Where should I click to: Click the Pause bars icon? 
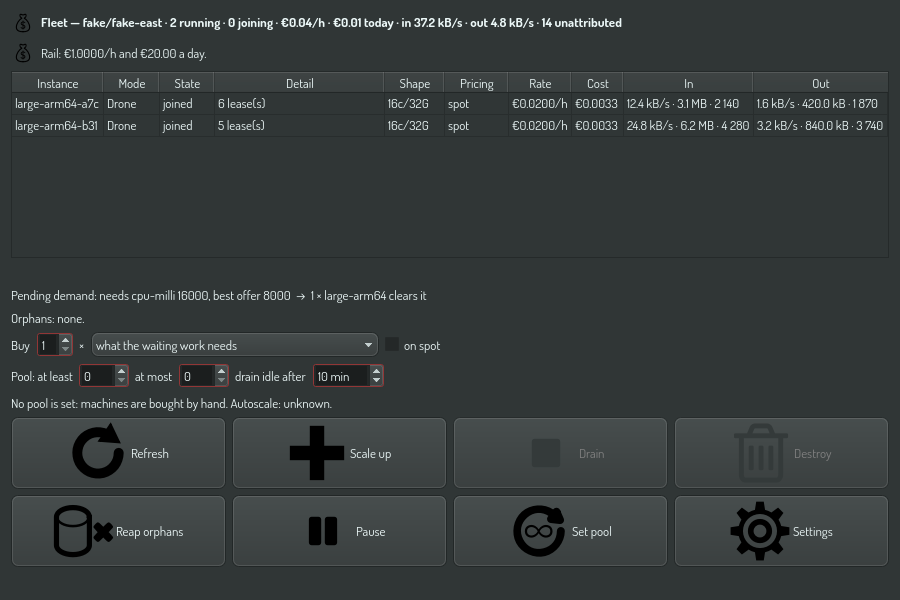(323, 531)
